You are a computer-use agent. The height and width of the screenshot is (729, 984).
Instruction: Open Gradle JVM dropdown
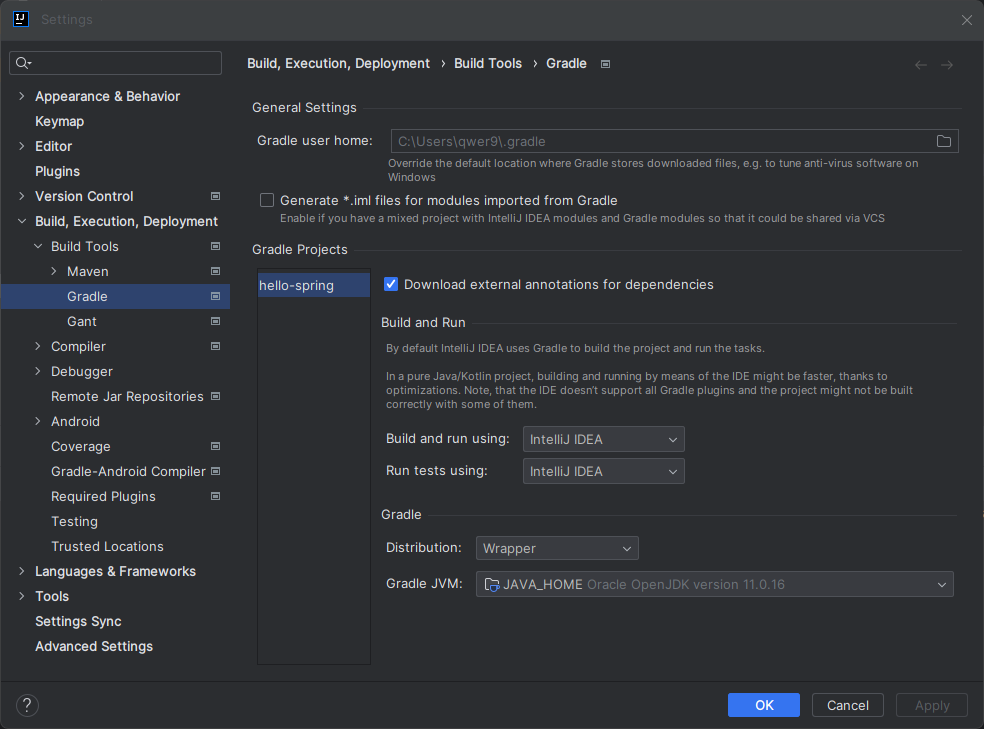714,584
